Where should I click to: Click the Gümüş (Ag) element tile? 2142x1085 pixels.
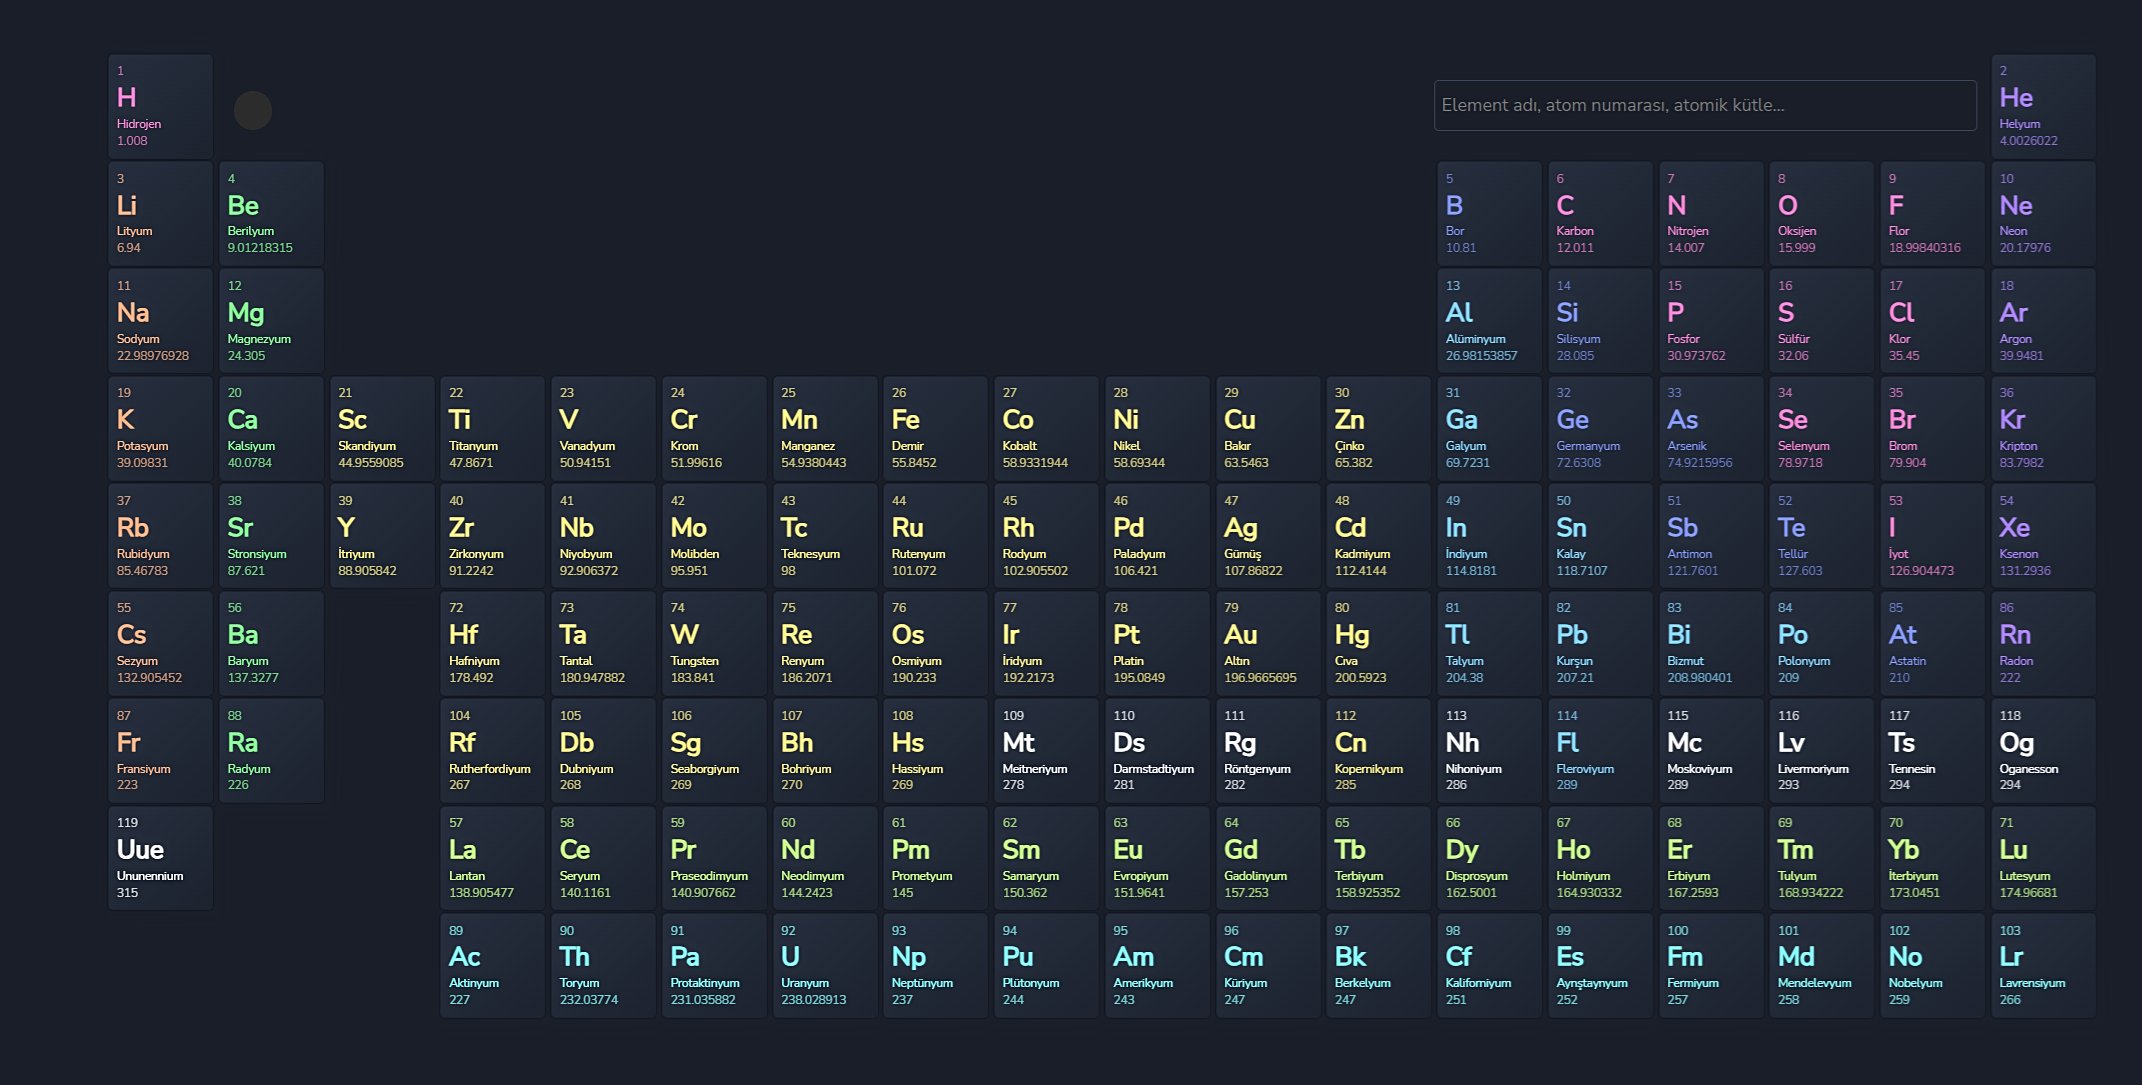coord(1267,536)
